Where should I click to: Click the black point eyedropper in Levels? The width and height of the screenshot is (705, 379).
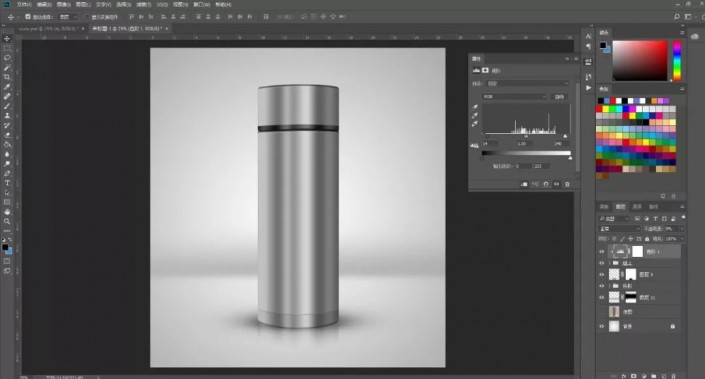pos(475,107)
